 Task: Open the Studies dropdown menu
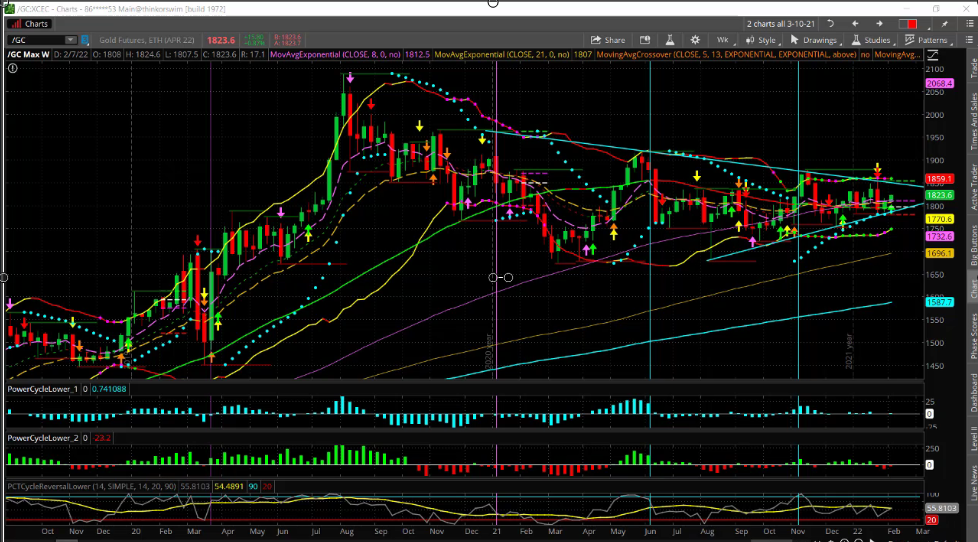coord(873,40)
